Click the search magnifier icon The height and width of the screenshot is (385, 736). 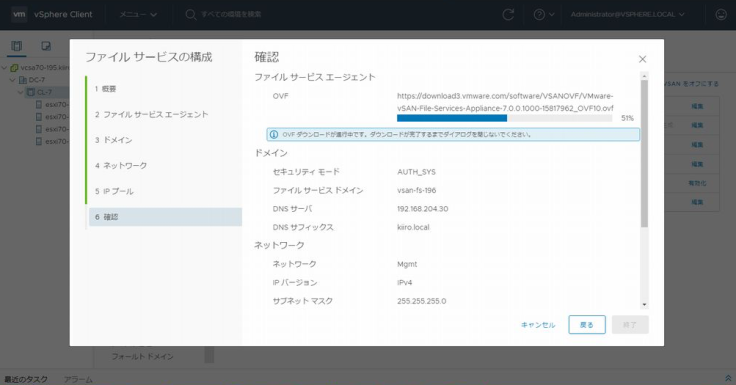[191, 15]
